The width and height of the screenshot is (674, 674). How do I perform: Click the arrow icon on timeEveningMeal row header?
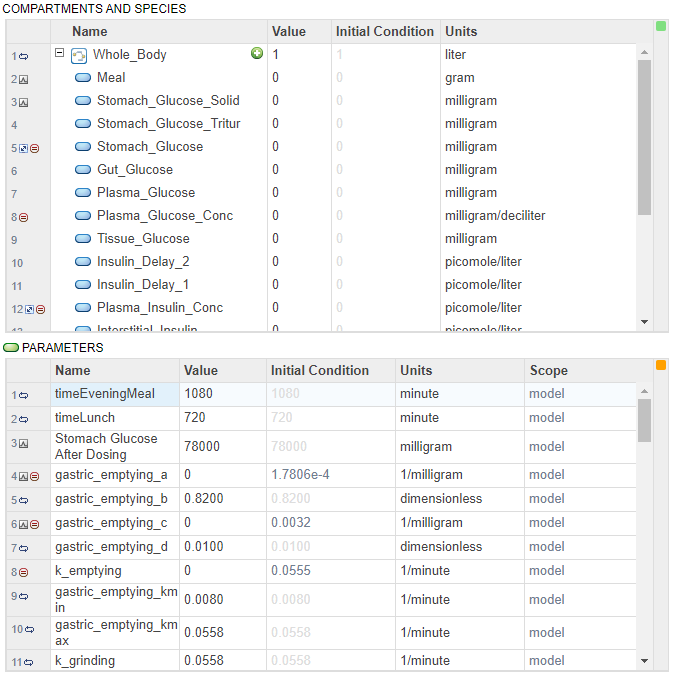(24, 395)
